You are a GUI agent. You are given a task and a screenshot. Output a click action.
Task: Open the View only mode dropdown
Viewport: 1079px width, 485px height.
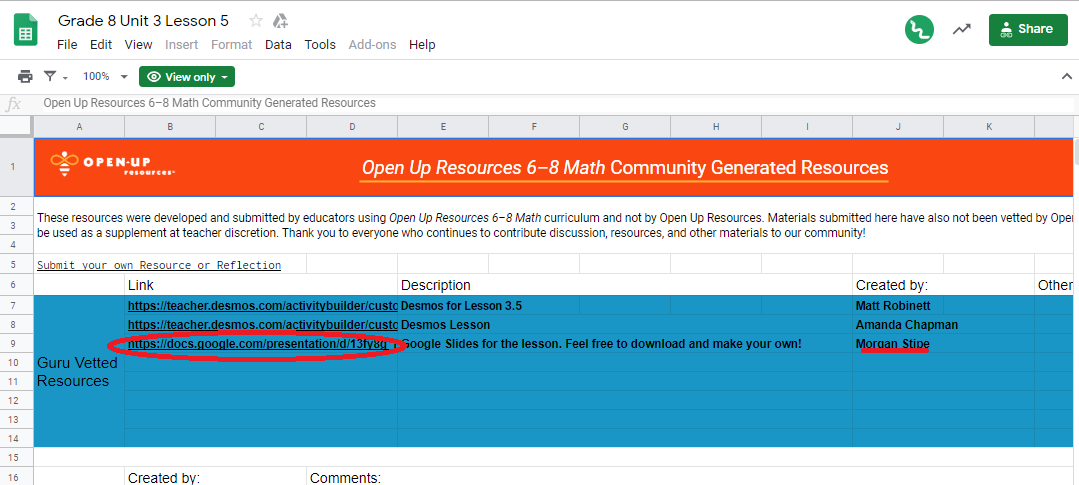[187, 76]
